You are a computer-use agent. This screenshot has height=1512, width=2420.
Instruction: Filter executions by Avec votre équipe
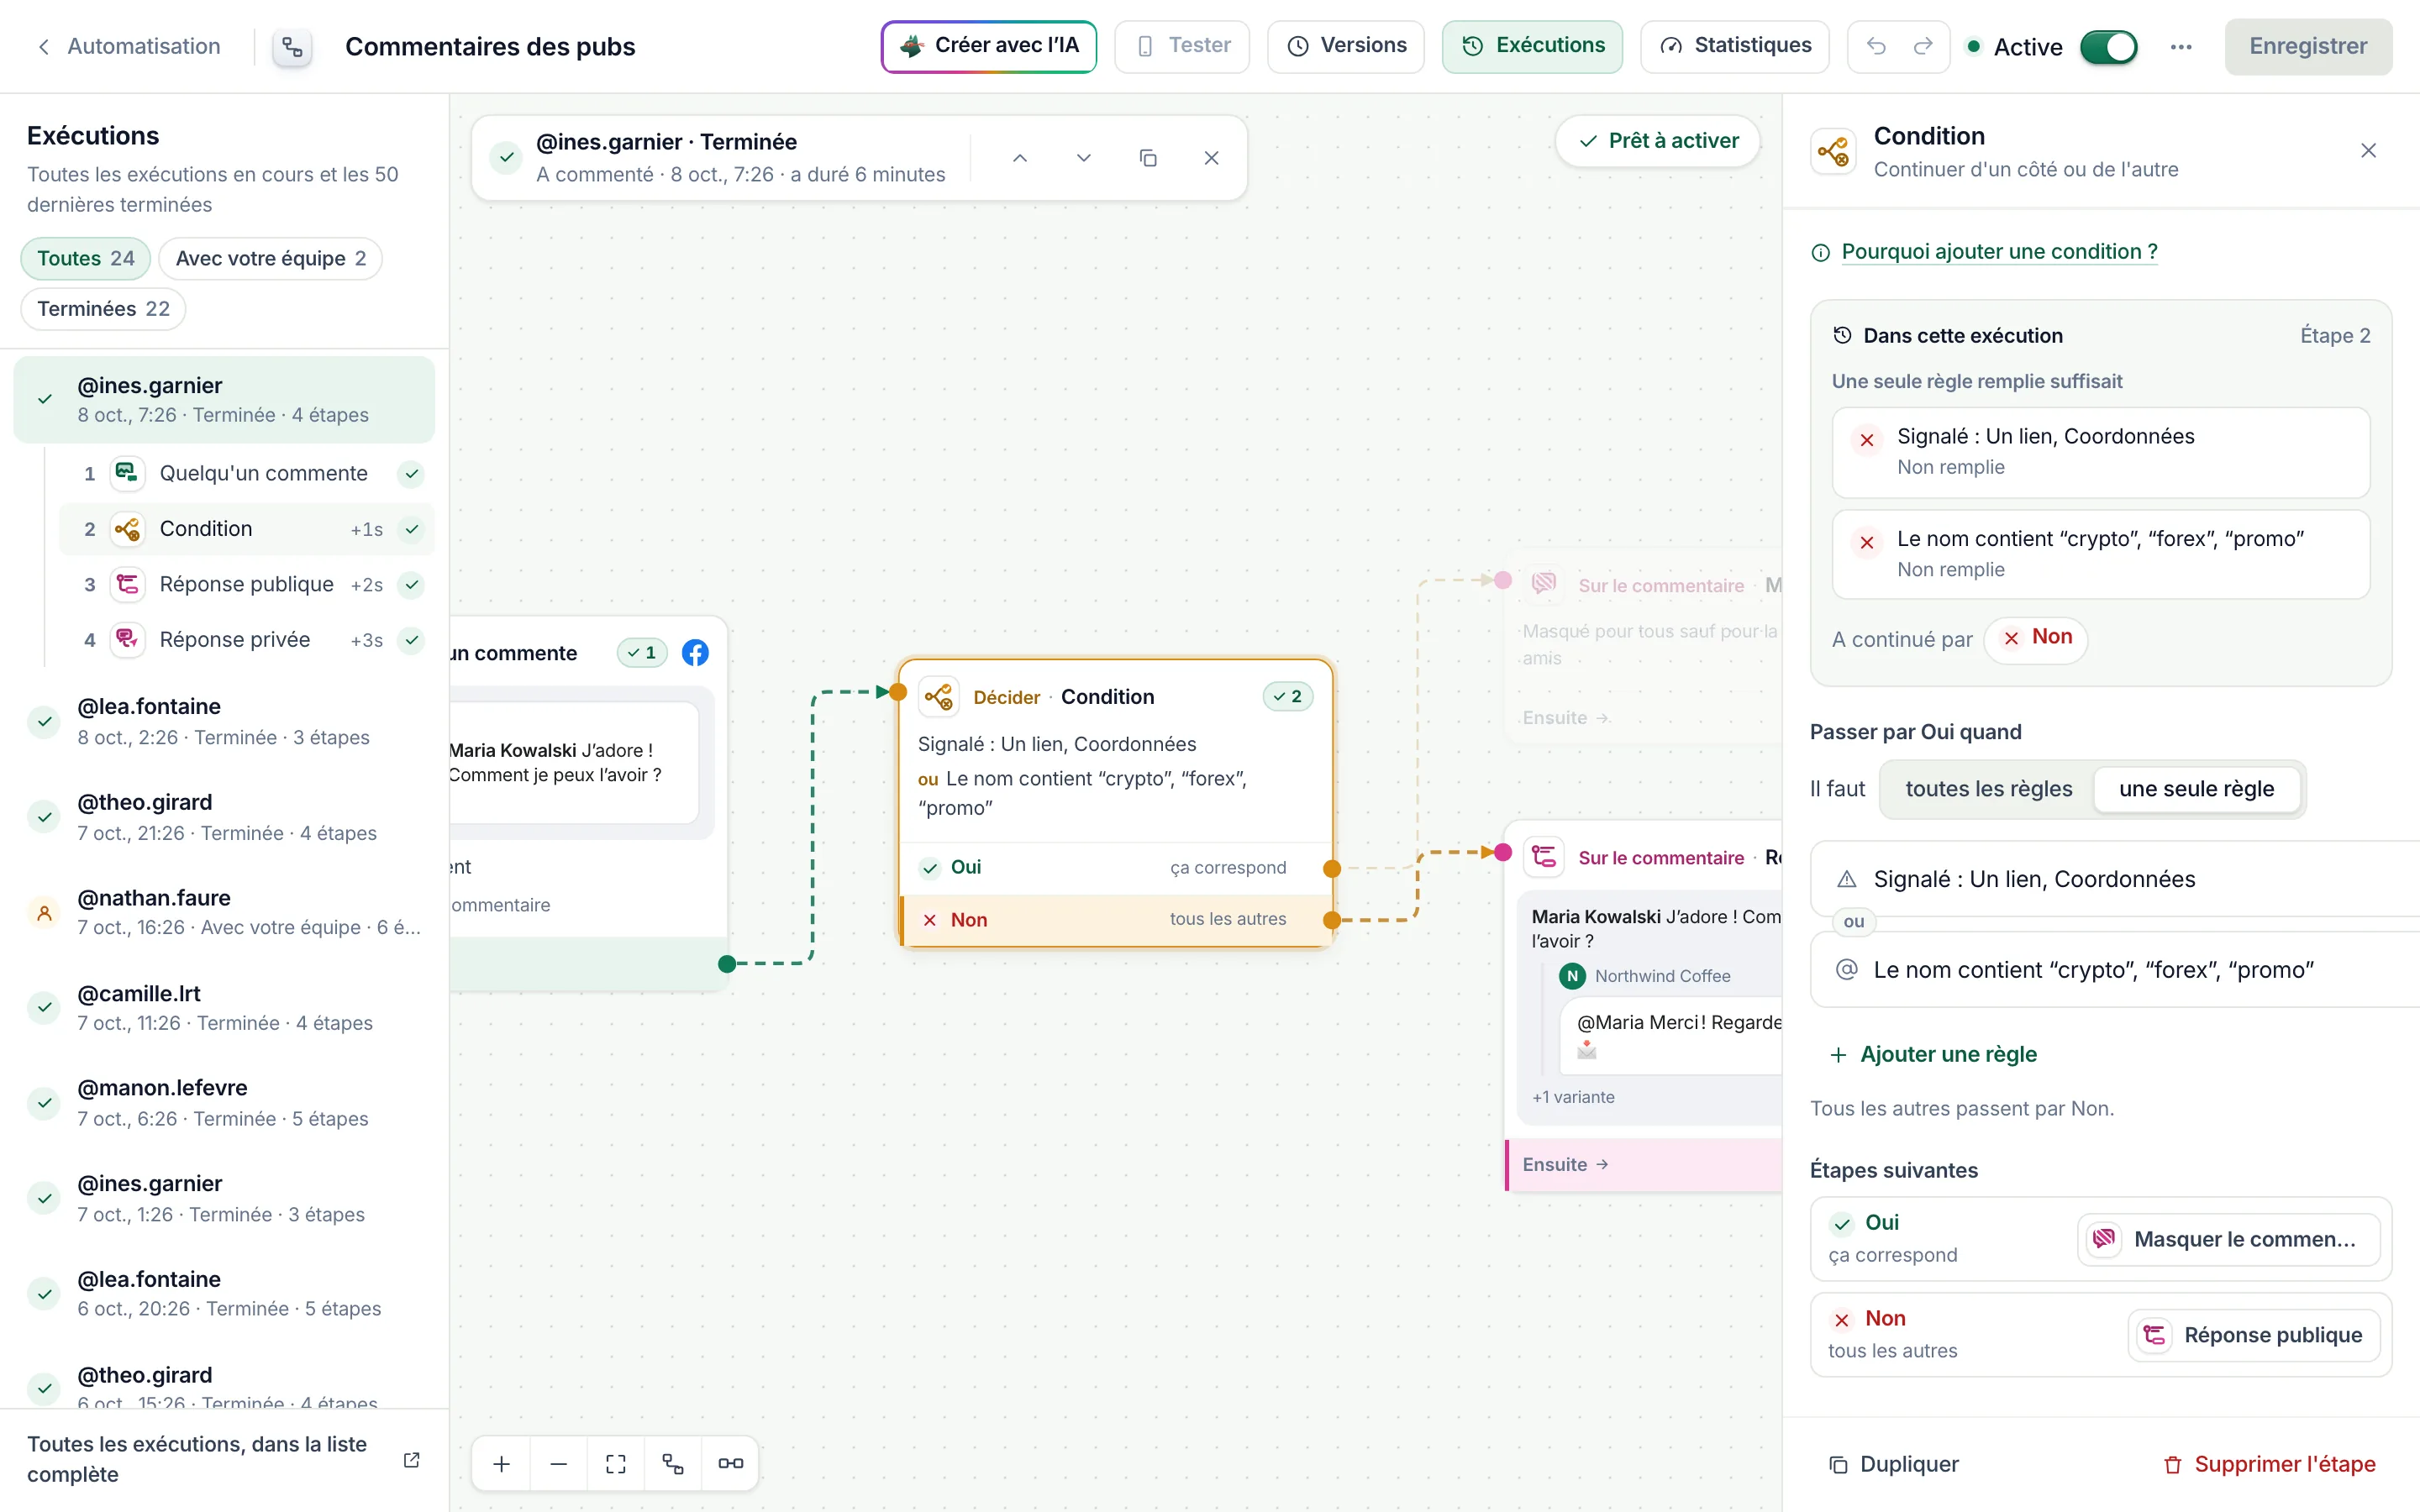271,259
